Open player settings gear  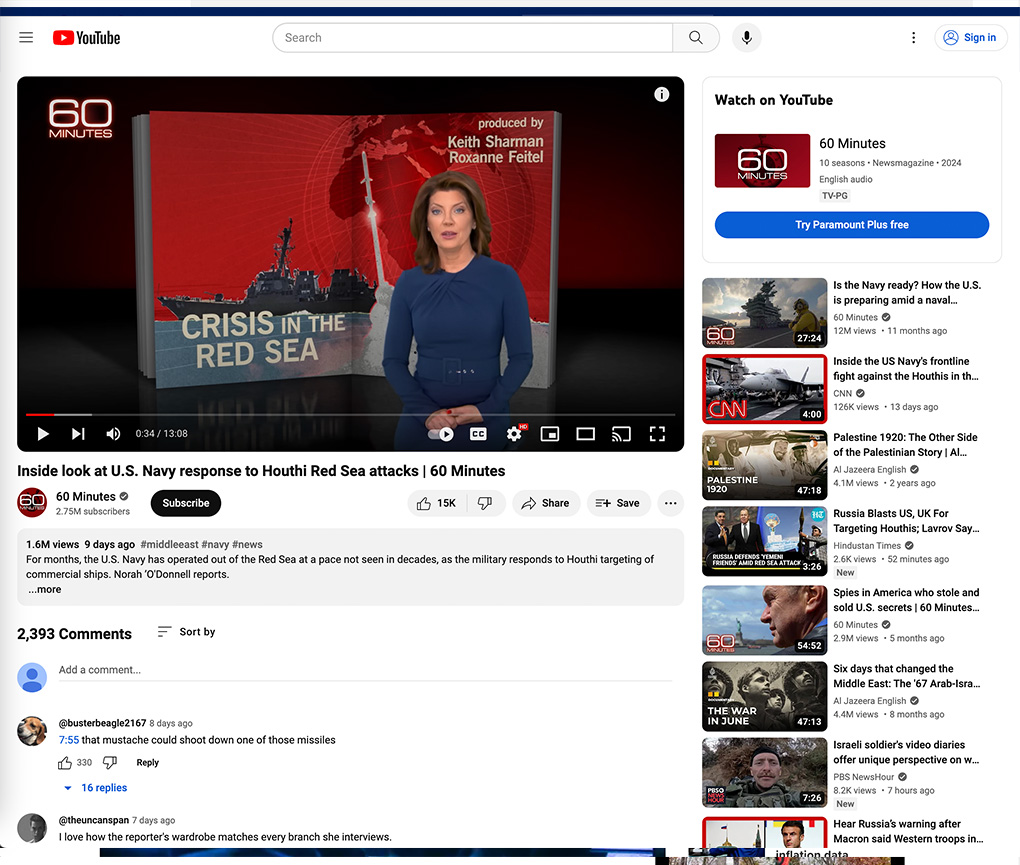(514, 434)
